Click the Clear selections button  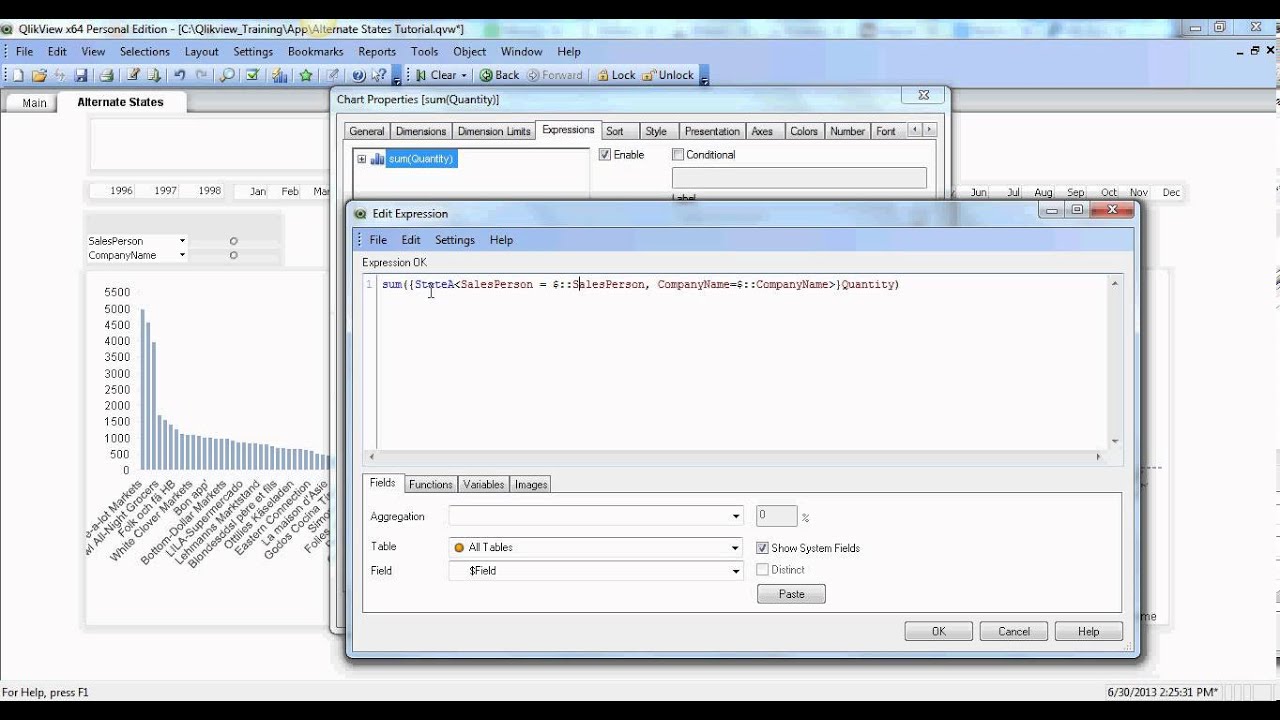pyautogui.click(x=436, y=75)
